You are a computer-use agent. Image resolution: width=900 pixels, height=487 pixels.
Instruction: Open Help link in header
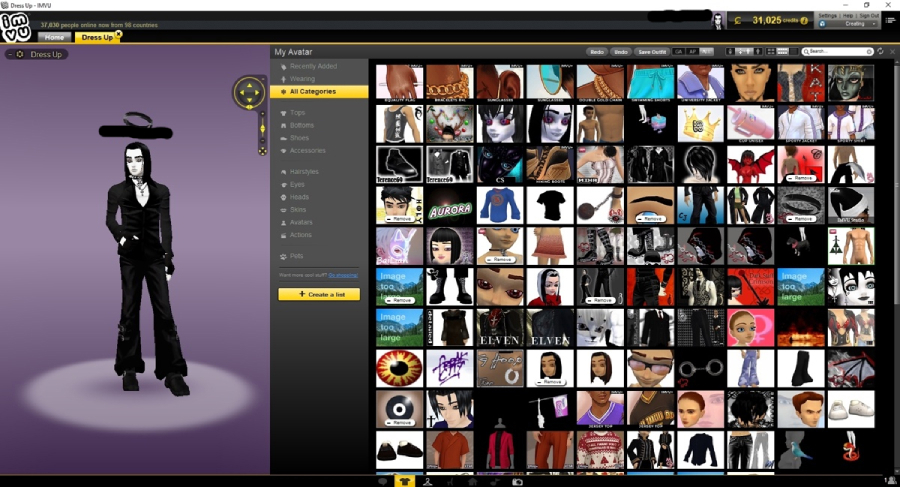point(848,16)
